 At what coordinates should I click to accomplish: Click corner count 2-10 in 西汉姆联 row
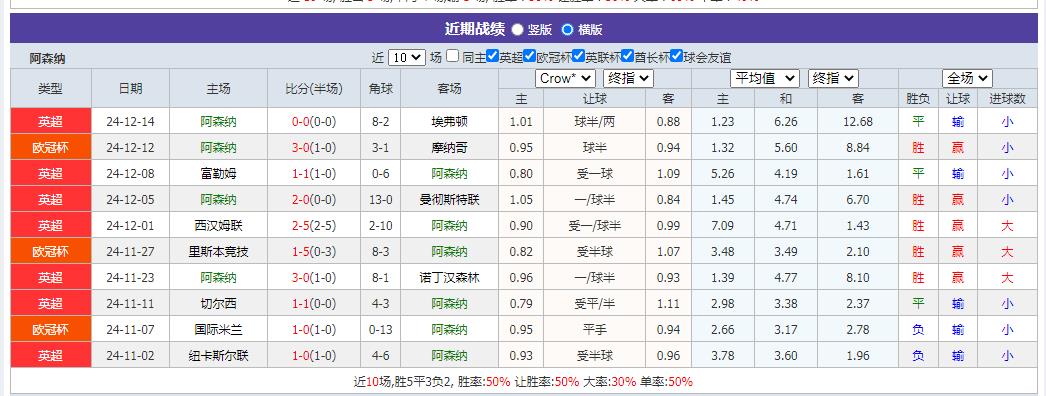point(380,225)
